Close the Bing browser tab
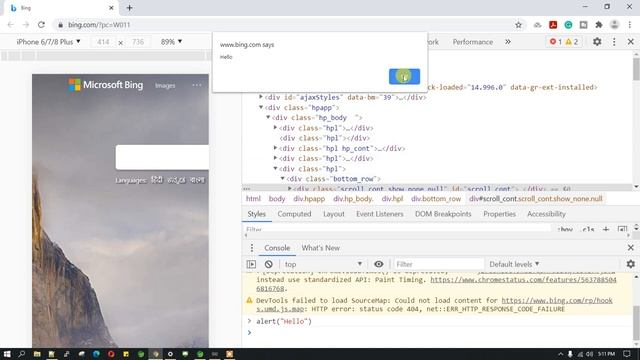 click(x=111, y=8)
